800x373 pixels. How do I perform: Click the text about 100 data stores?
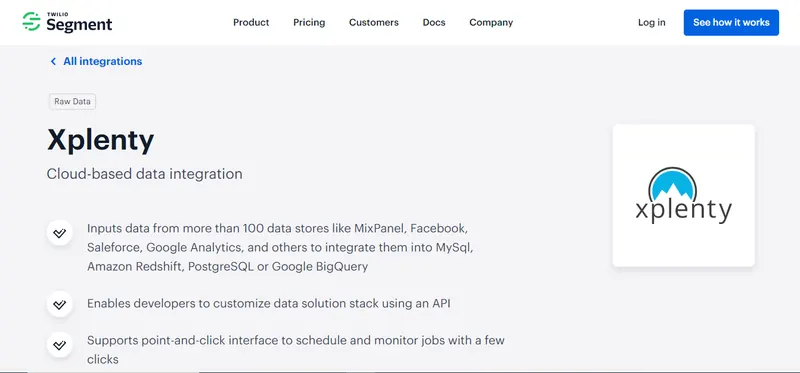point(281,247)
